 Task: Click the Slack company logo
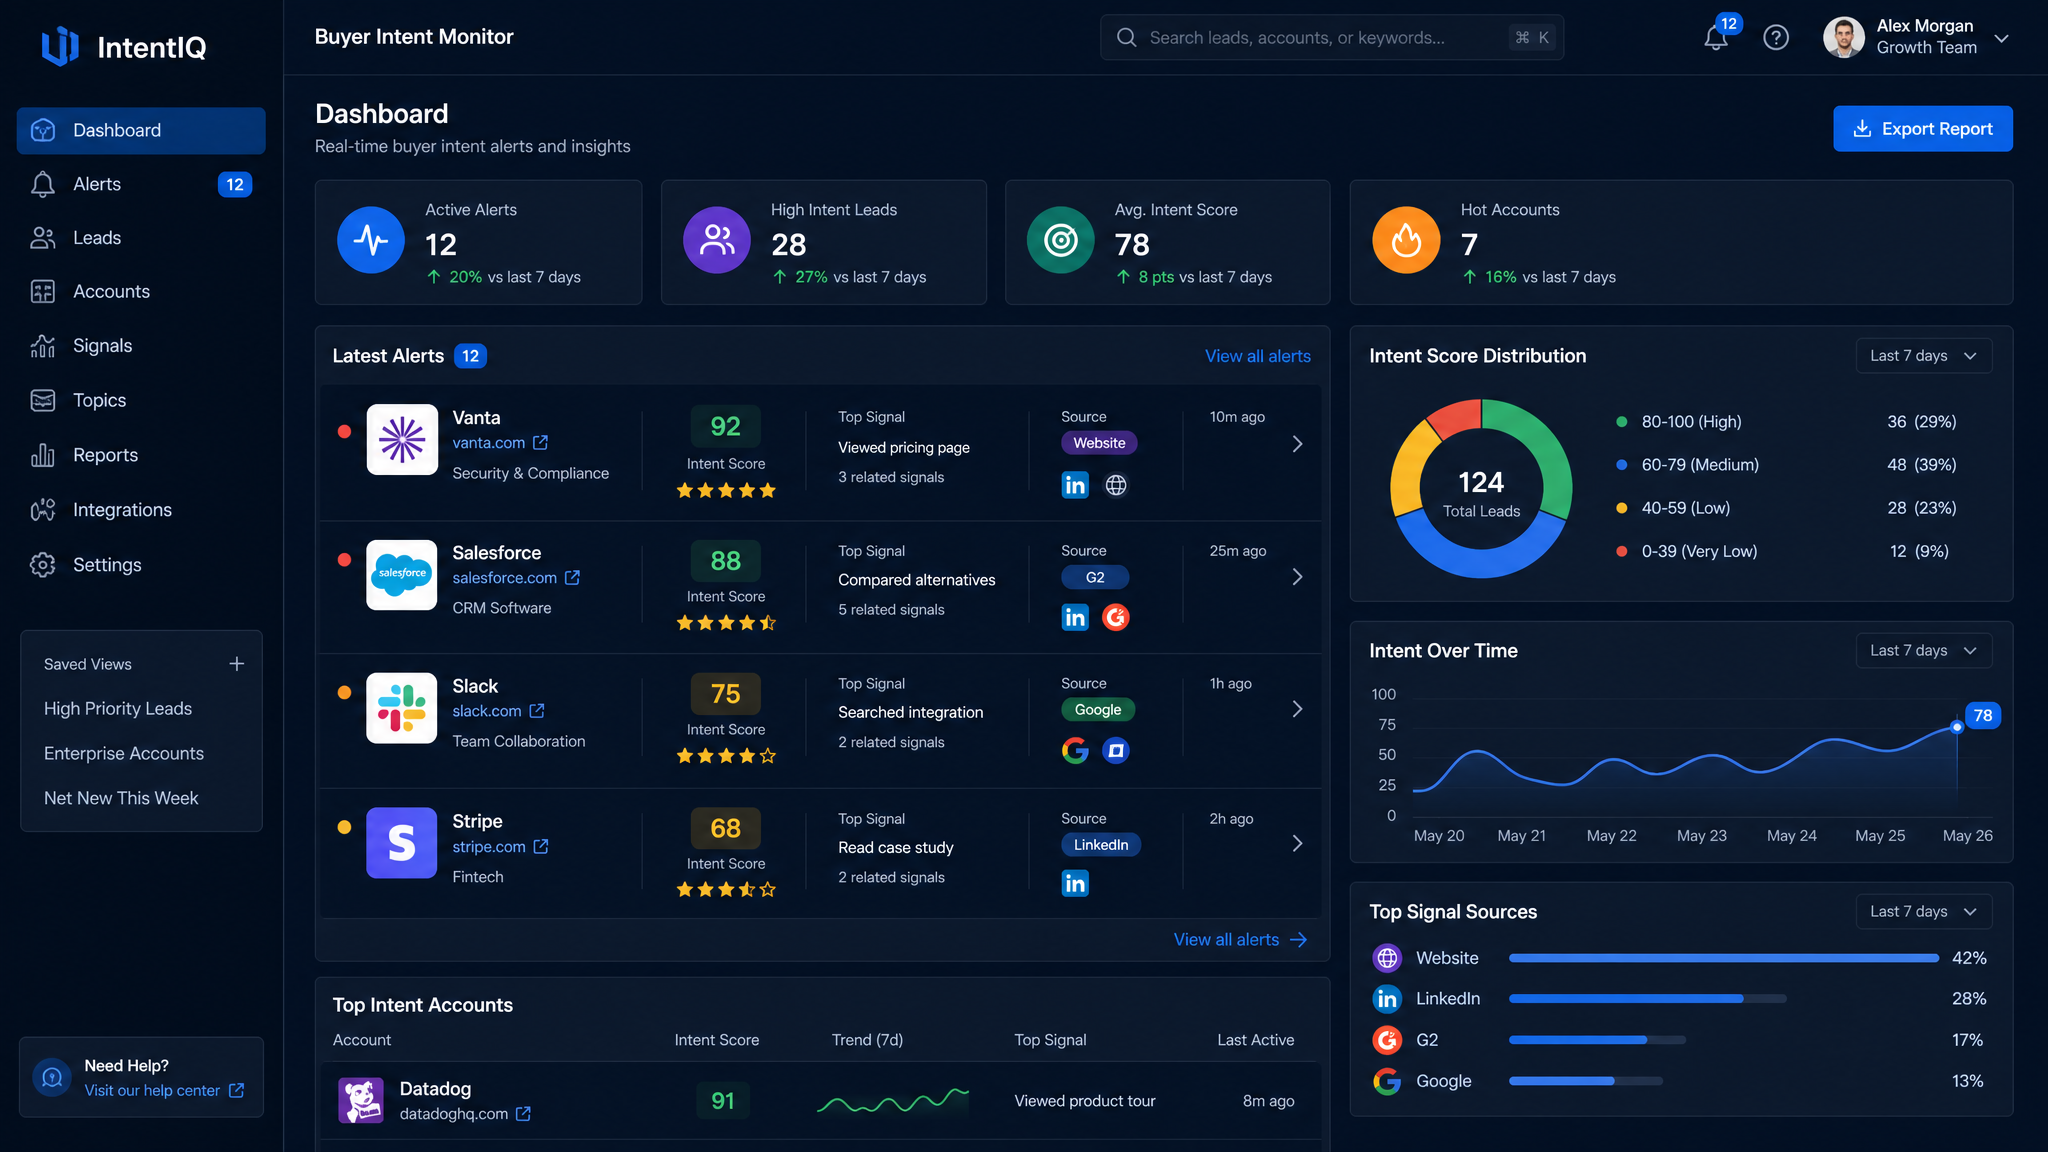point(402,708)
